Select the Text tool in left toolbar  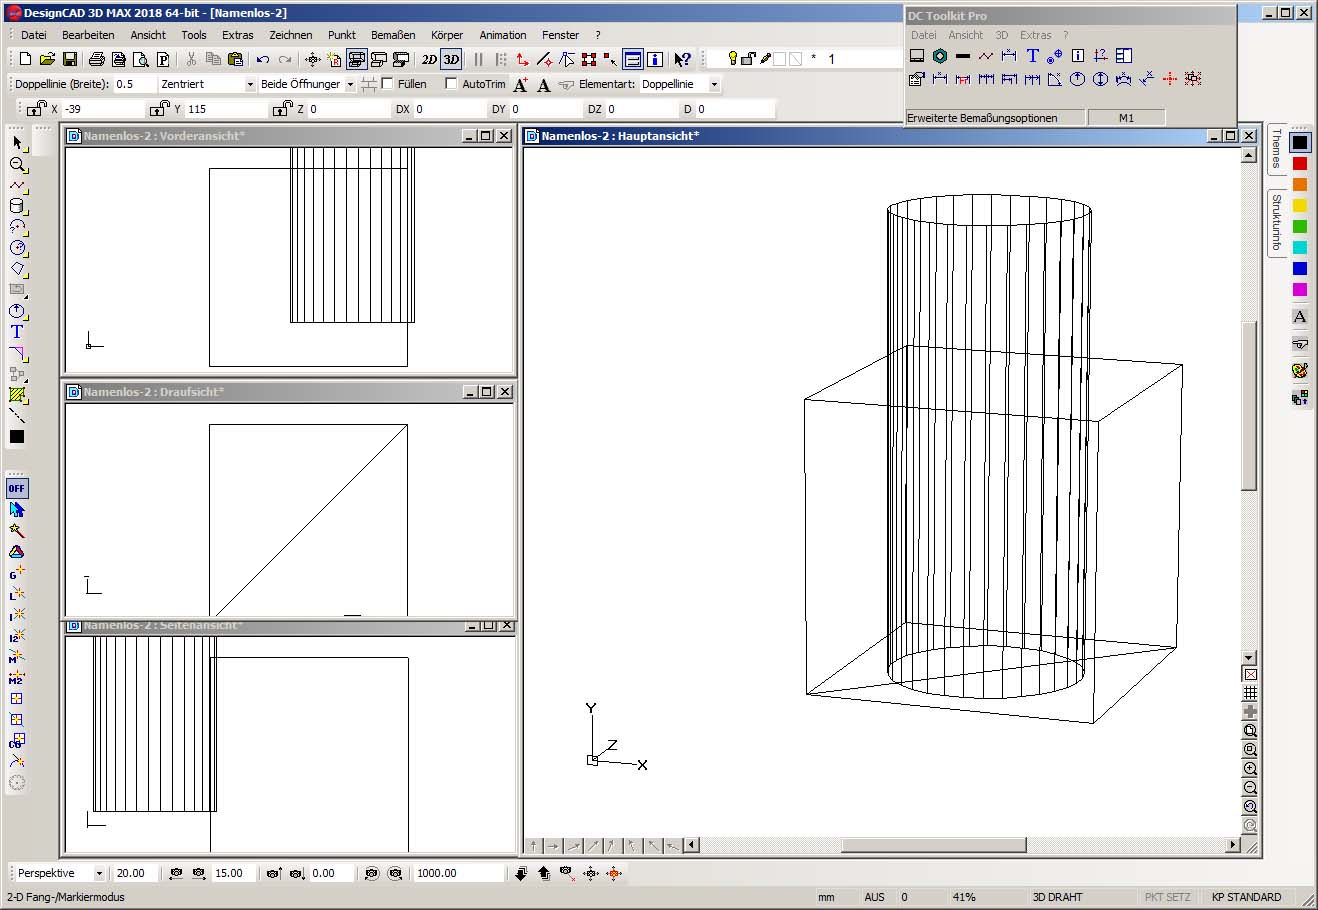pyautogui.click(x=17, y=331)
